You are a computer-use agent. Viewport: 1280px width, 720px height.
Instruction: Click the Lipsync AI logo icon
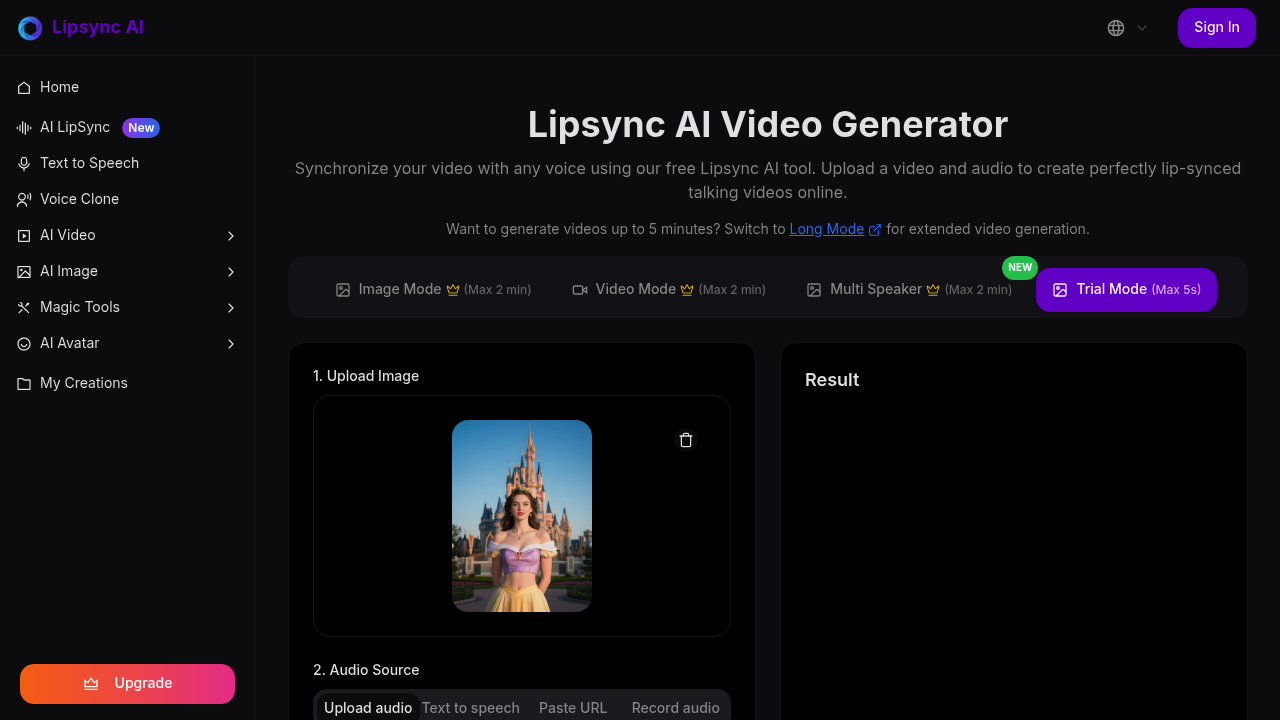29,27
